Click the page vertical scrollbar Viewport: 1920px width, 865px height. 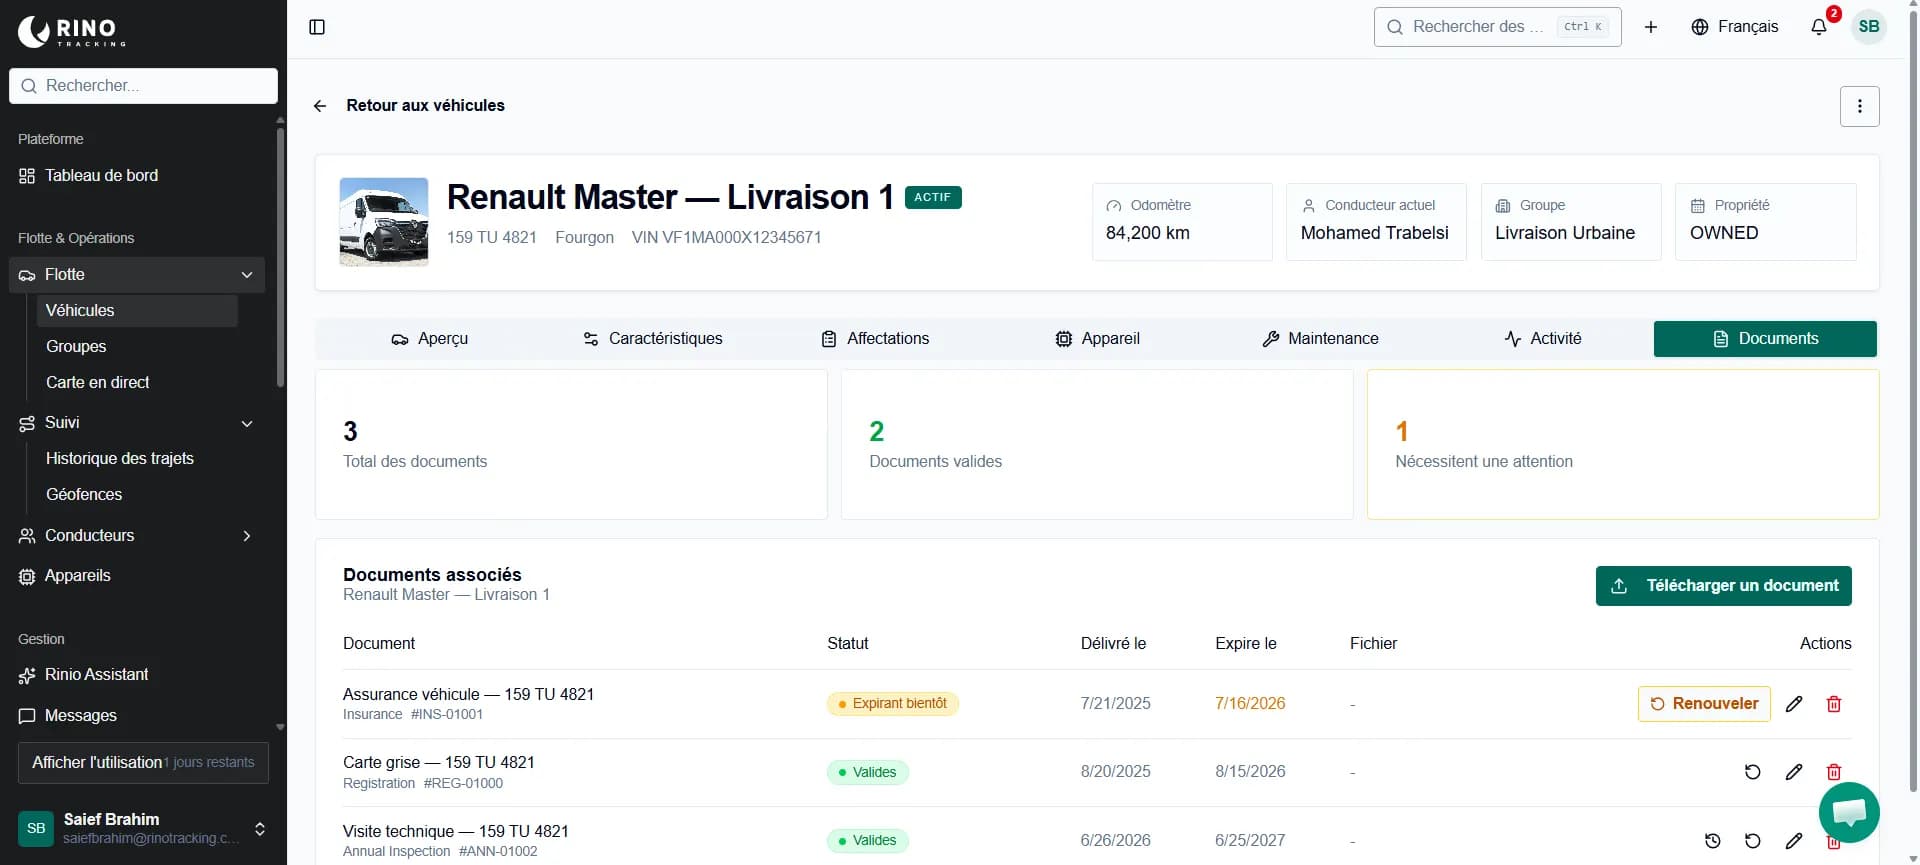[x=1914, y=400]
